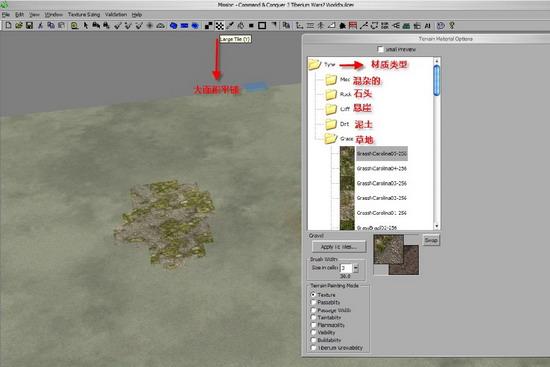Click the paint bucket flood fill icon

click(241, 25)
